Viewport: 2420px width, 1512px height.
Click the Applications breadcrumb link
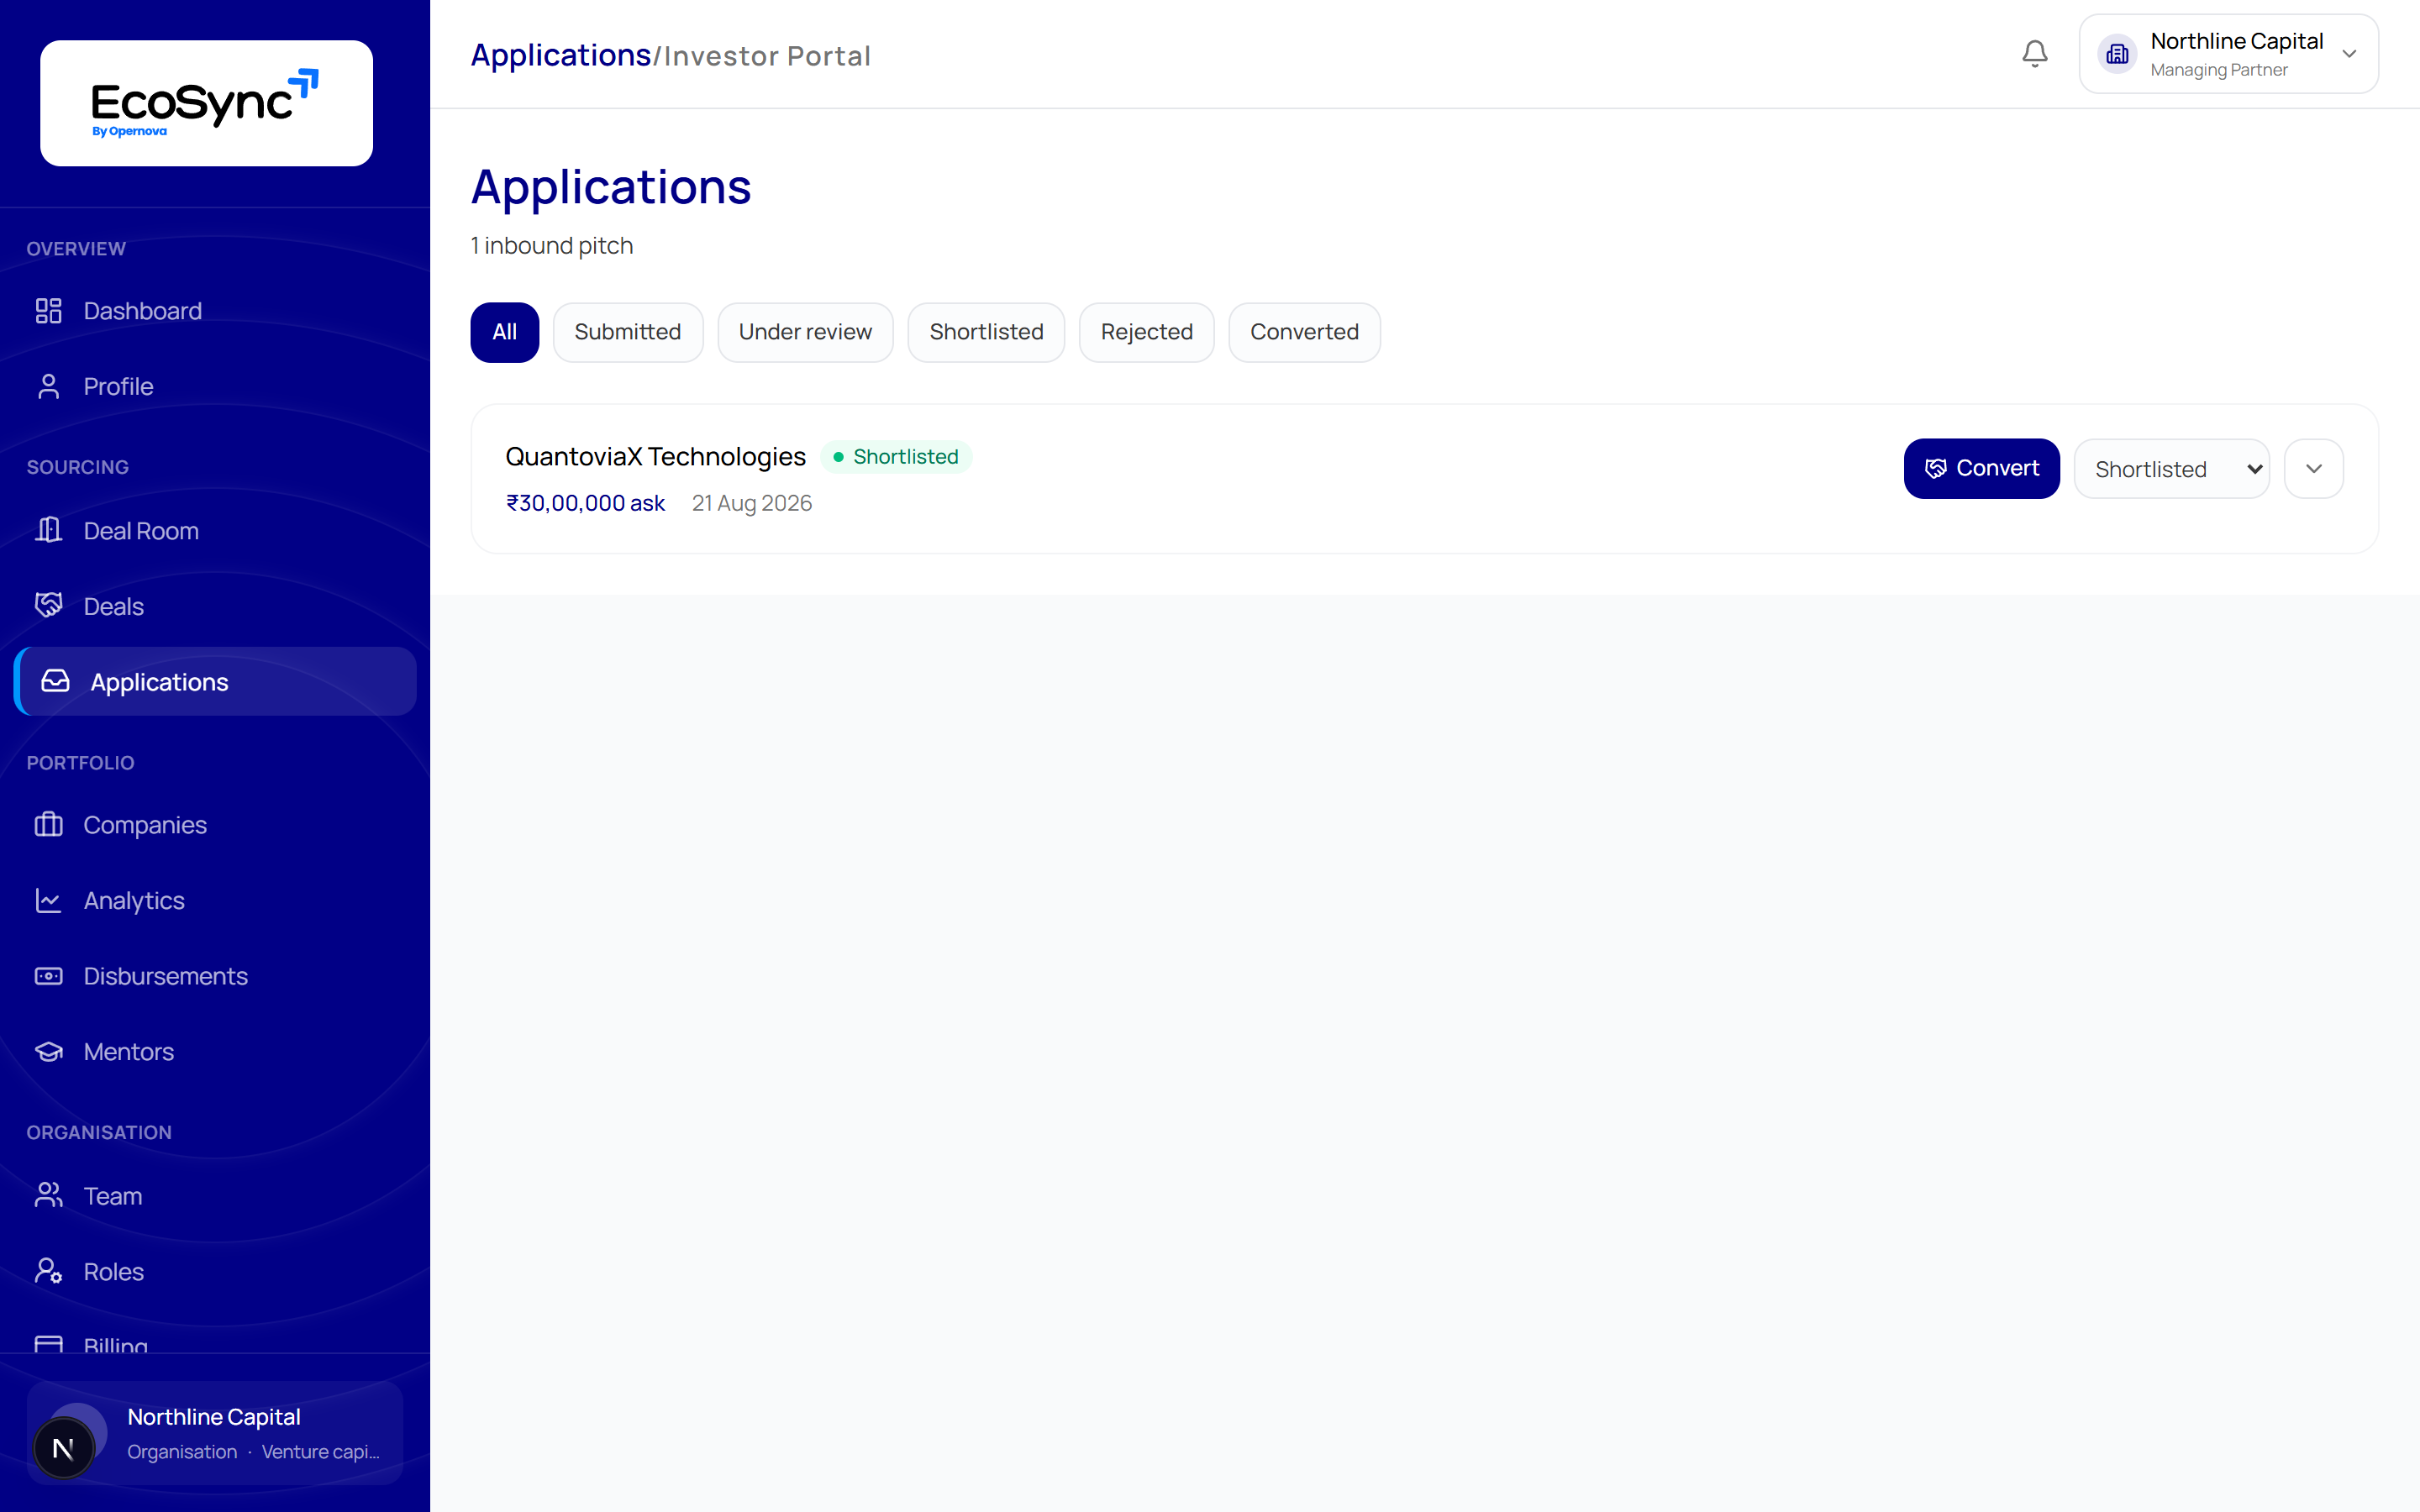[560, 55]
